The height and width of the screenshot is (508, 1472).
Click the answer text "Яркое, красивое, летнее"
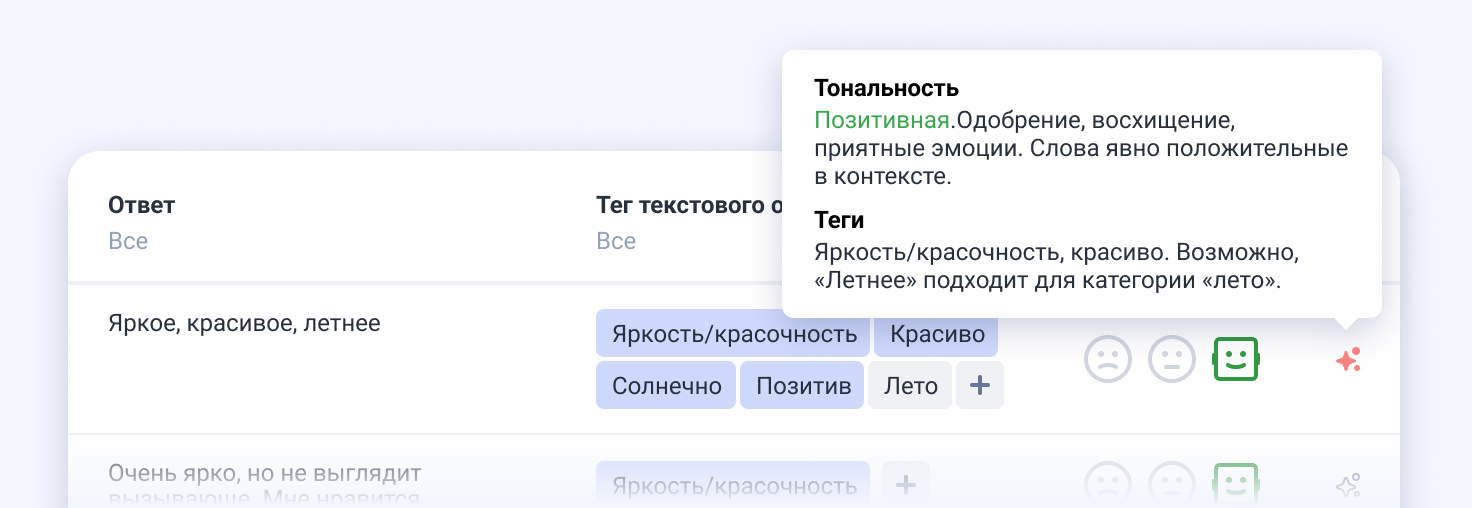coord(243,324)
